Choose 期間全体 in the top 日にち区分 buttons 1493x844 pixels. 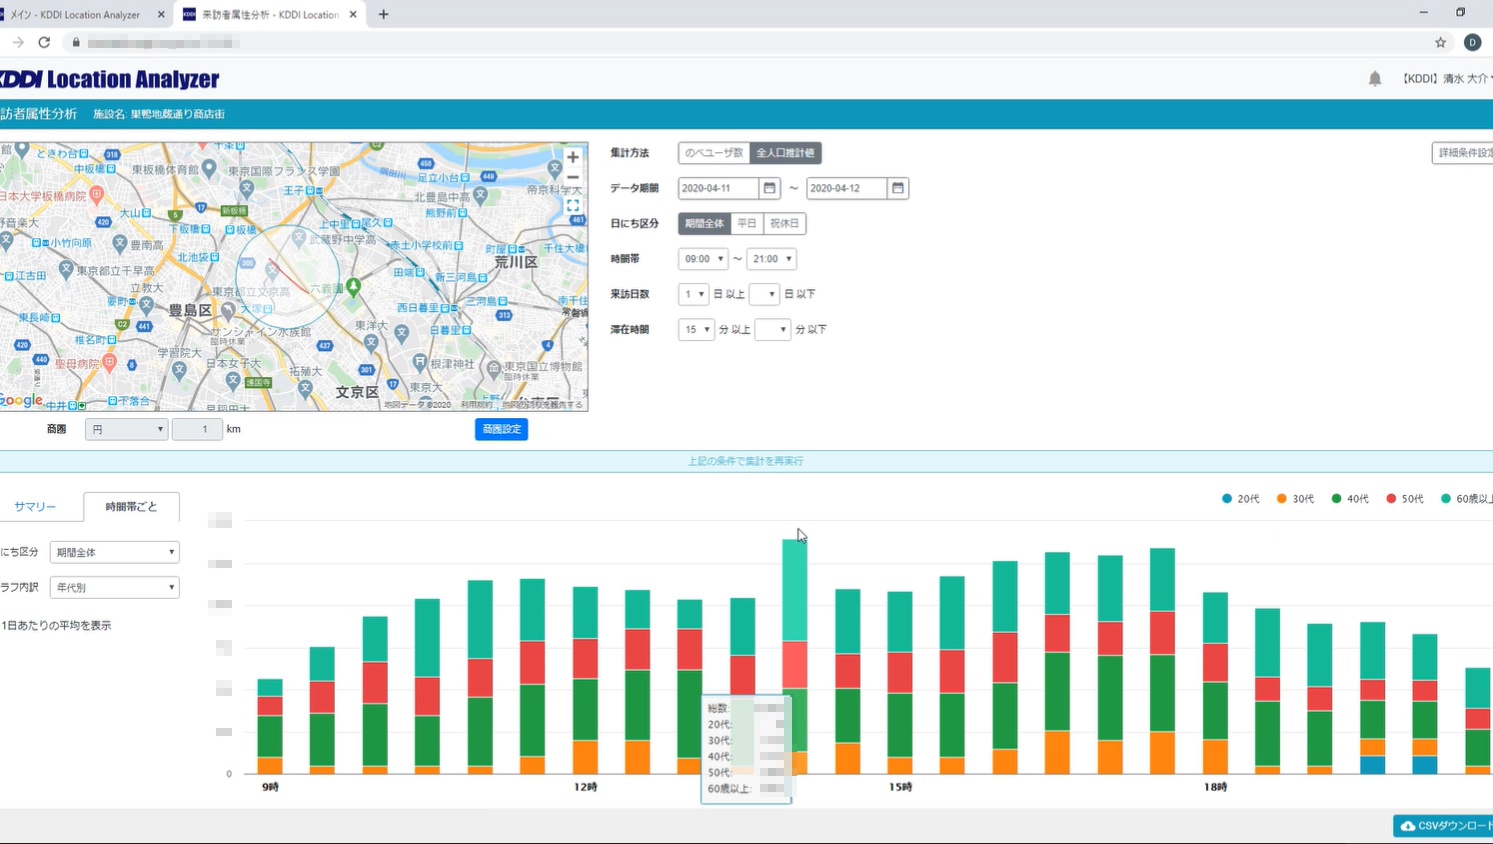(704, 223)
